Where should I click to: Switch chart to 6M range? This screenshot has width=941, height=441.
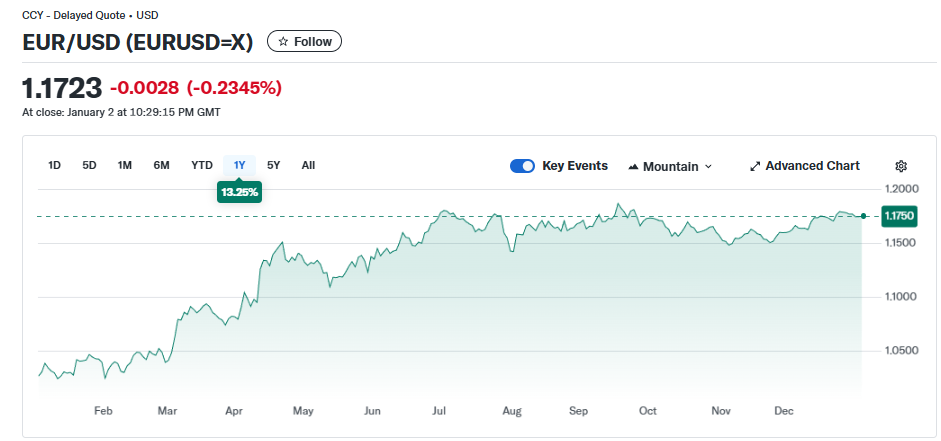tap(161, 165)
